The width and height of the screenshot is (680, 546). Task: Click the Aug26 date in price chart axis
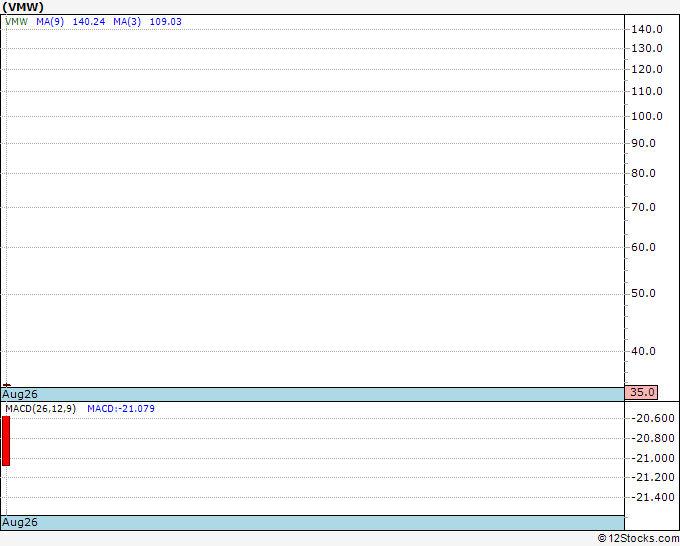pos(20,394)
